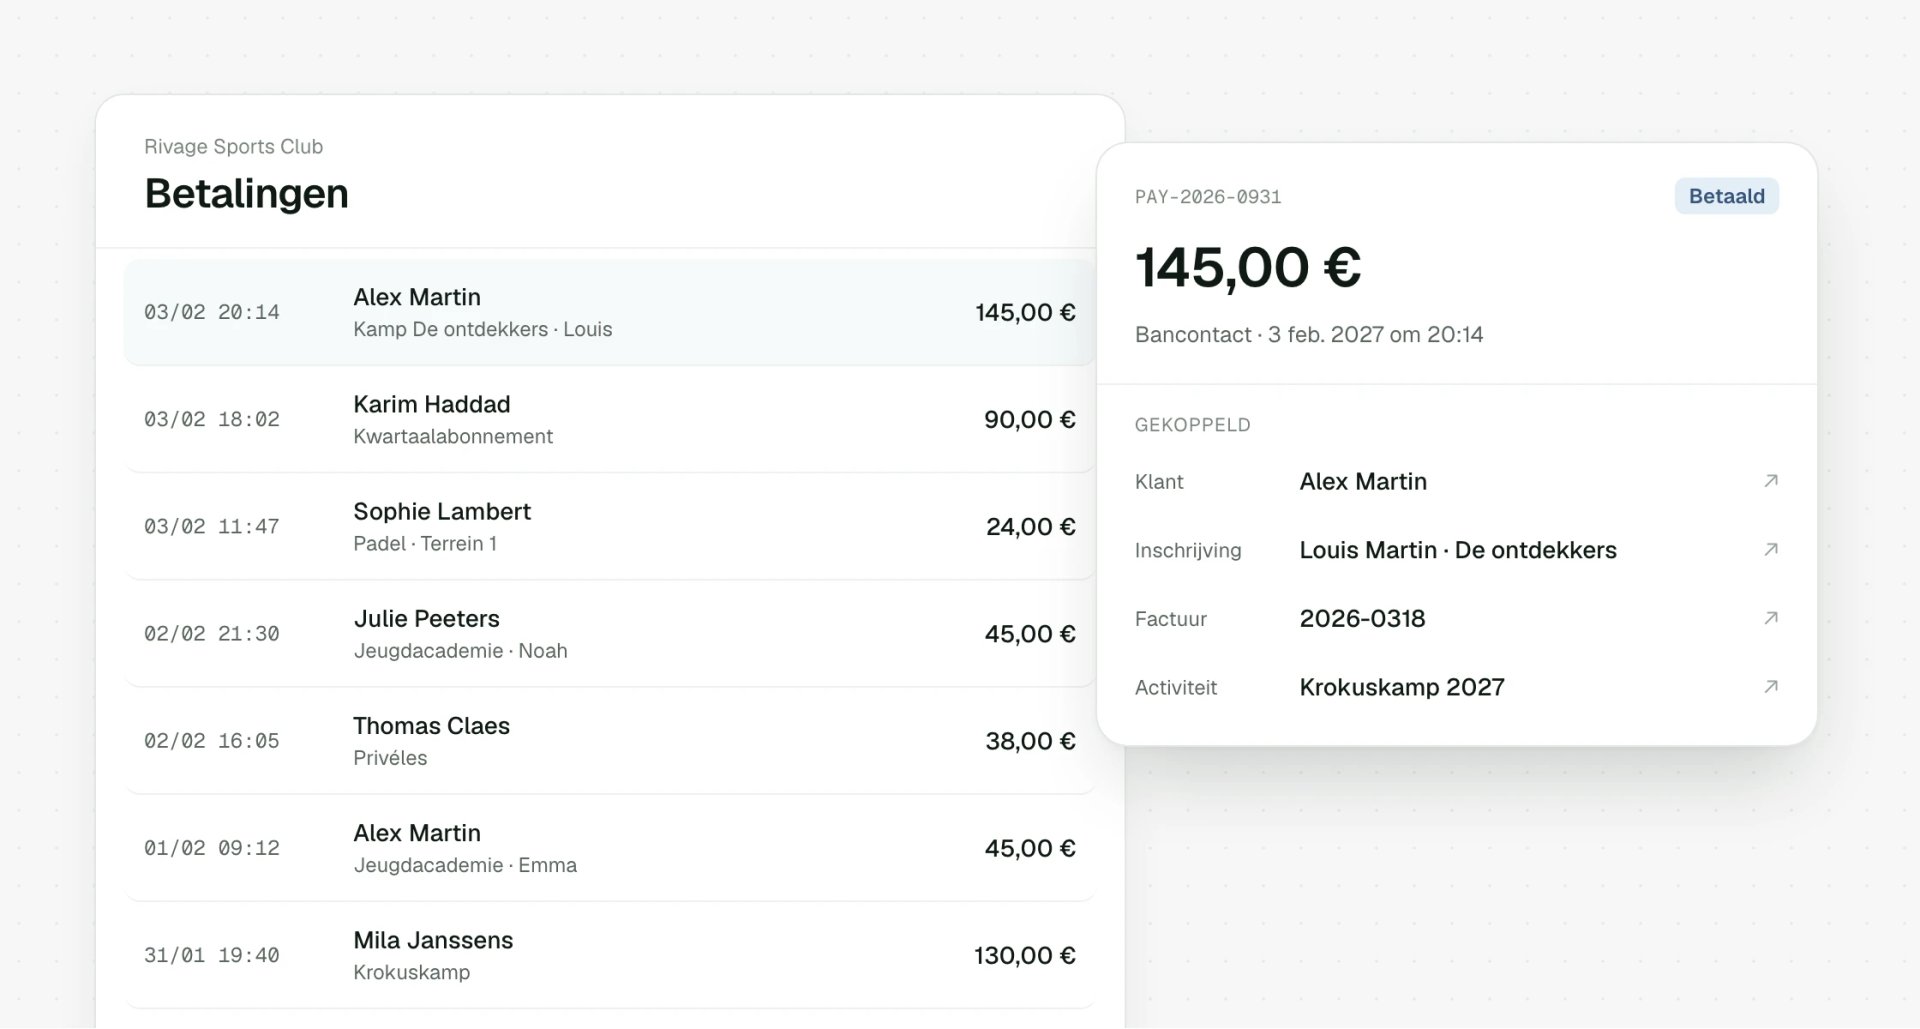Click the 03/02 18:02 timestamp
Image resolution: width=1920 pixels, height=1029 pixels.
212,419
